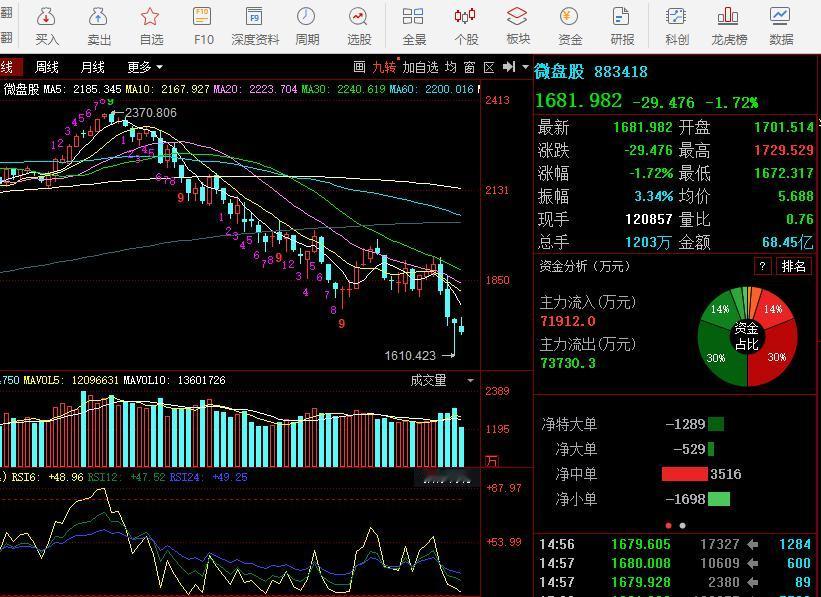
Task: Click the MA60: 2200.016 label
Action: click(431, 90)
